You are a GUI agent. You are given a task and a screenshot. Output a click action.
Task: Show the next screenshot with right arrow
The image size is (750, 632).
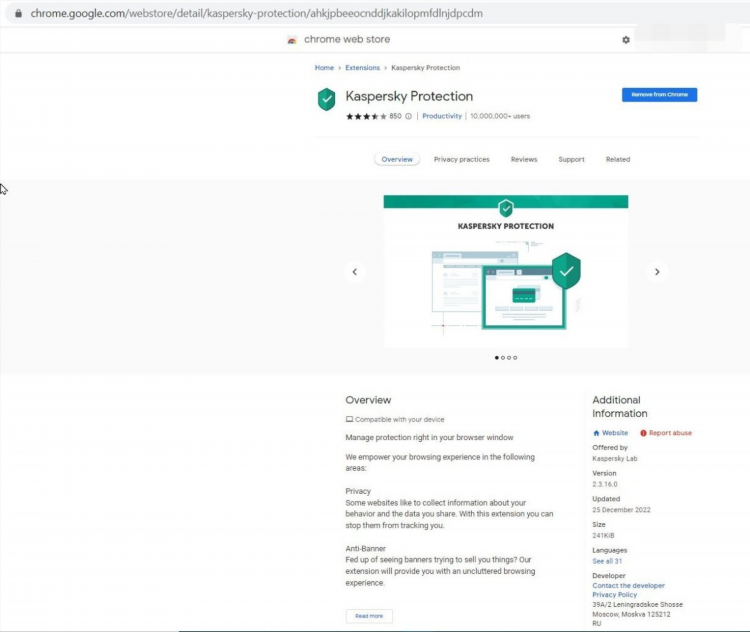pos(657,272)
